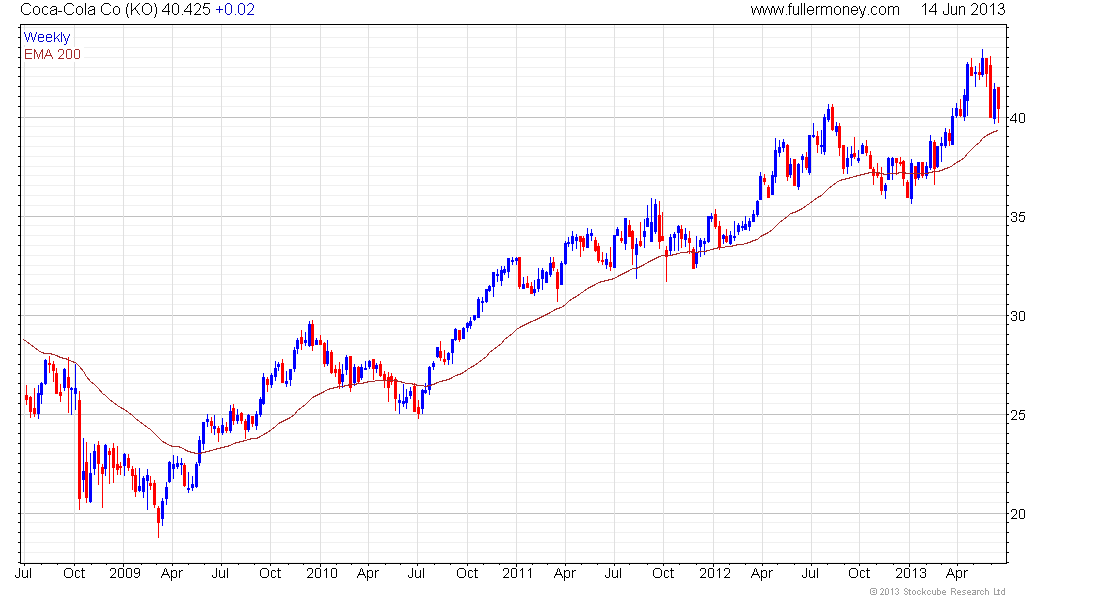Click the 'Jul' label just after Apr 2012
This screenshot has width=1100, height=600.
click(x=810, y=573)
